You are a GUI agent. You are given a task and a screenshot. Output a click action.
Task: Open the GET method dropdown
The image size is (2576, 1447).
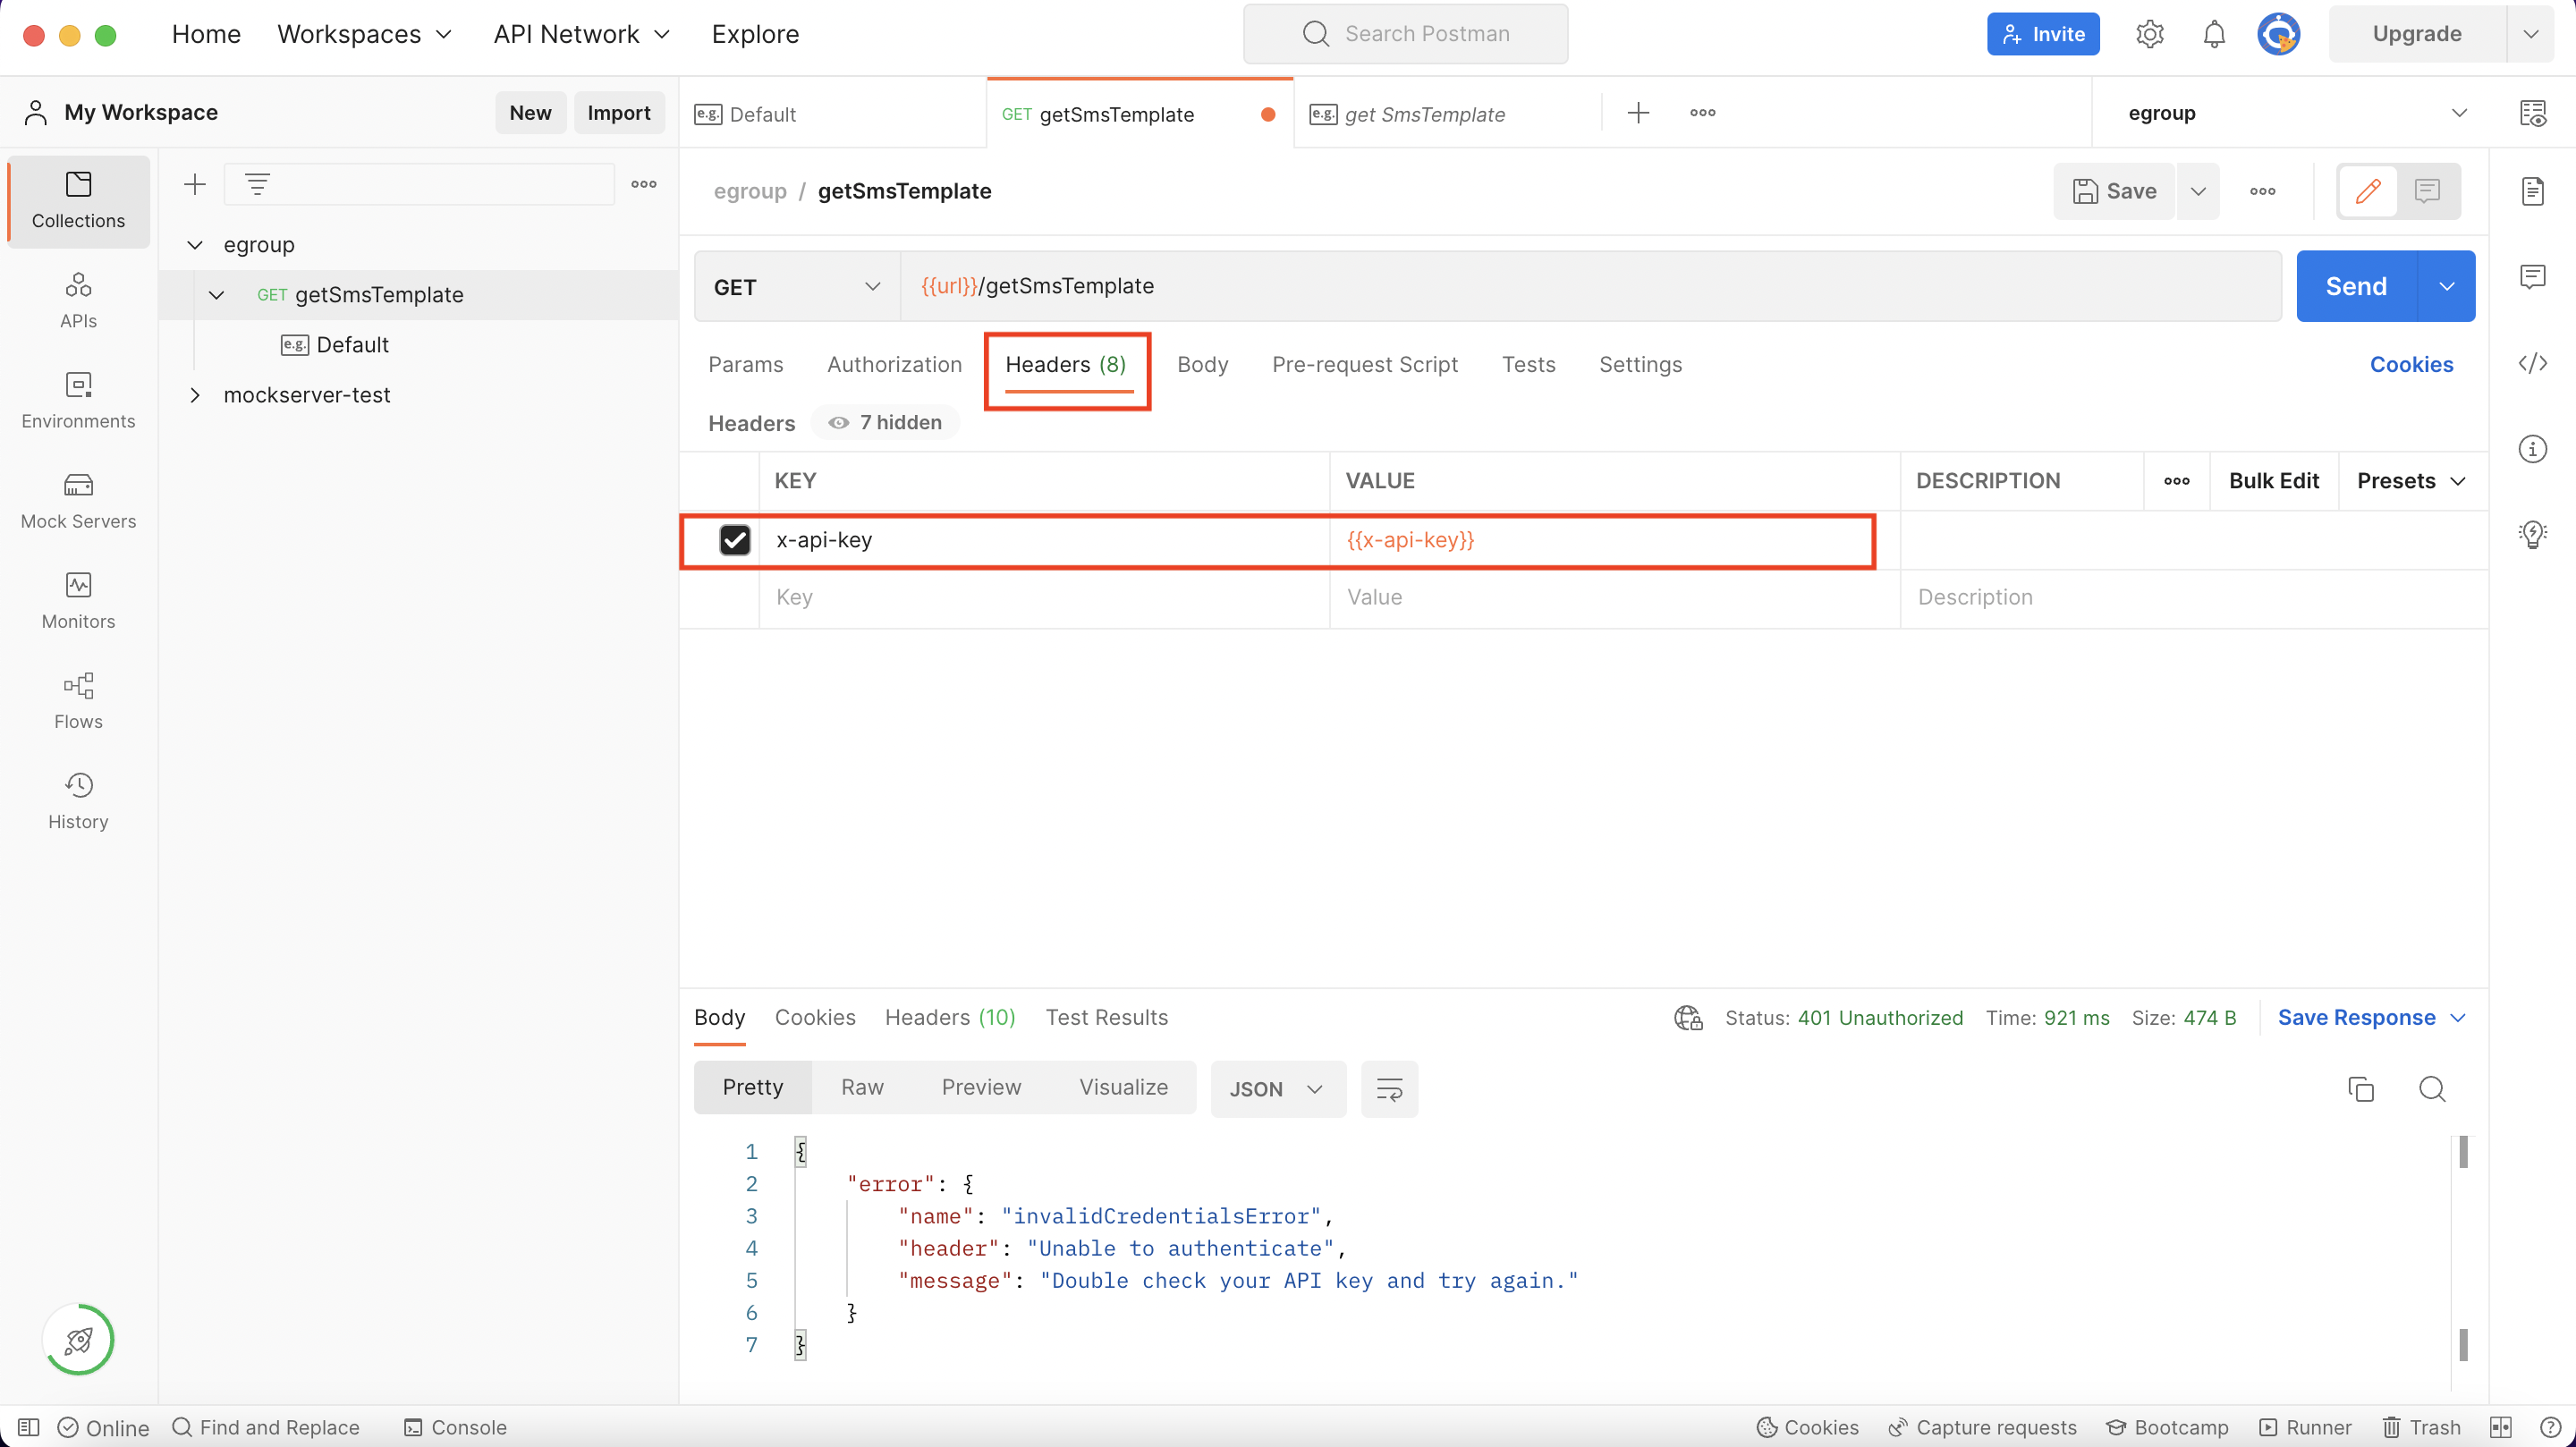(x=794, y=286)
